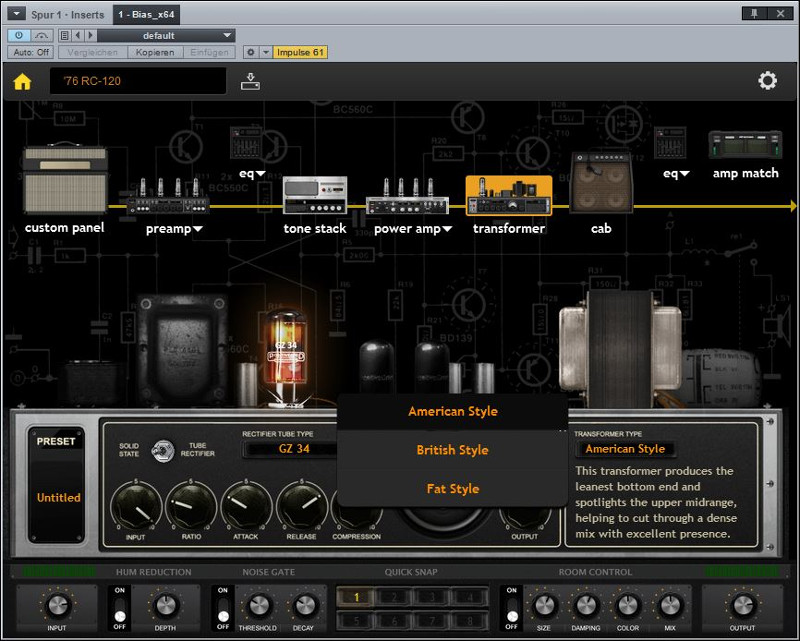800x641 pixels.
Task: Toggle Room Control on/off switch
Action: pyautogui.click(x=511, y=608)
